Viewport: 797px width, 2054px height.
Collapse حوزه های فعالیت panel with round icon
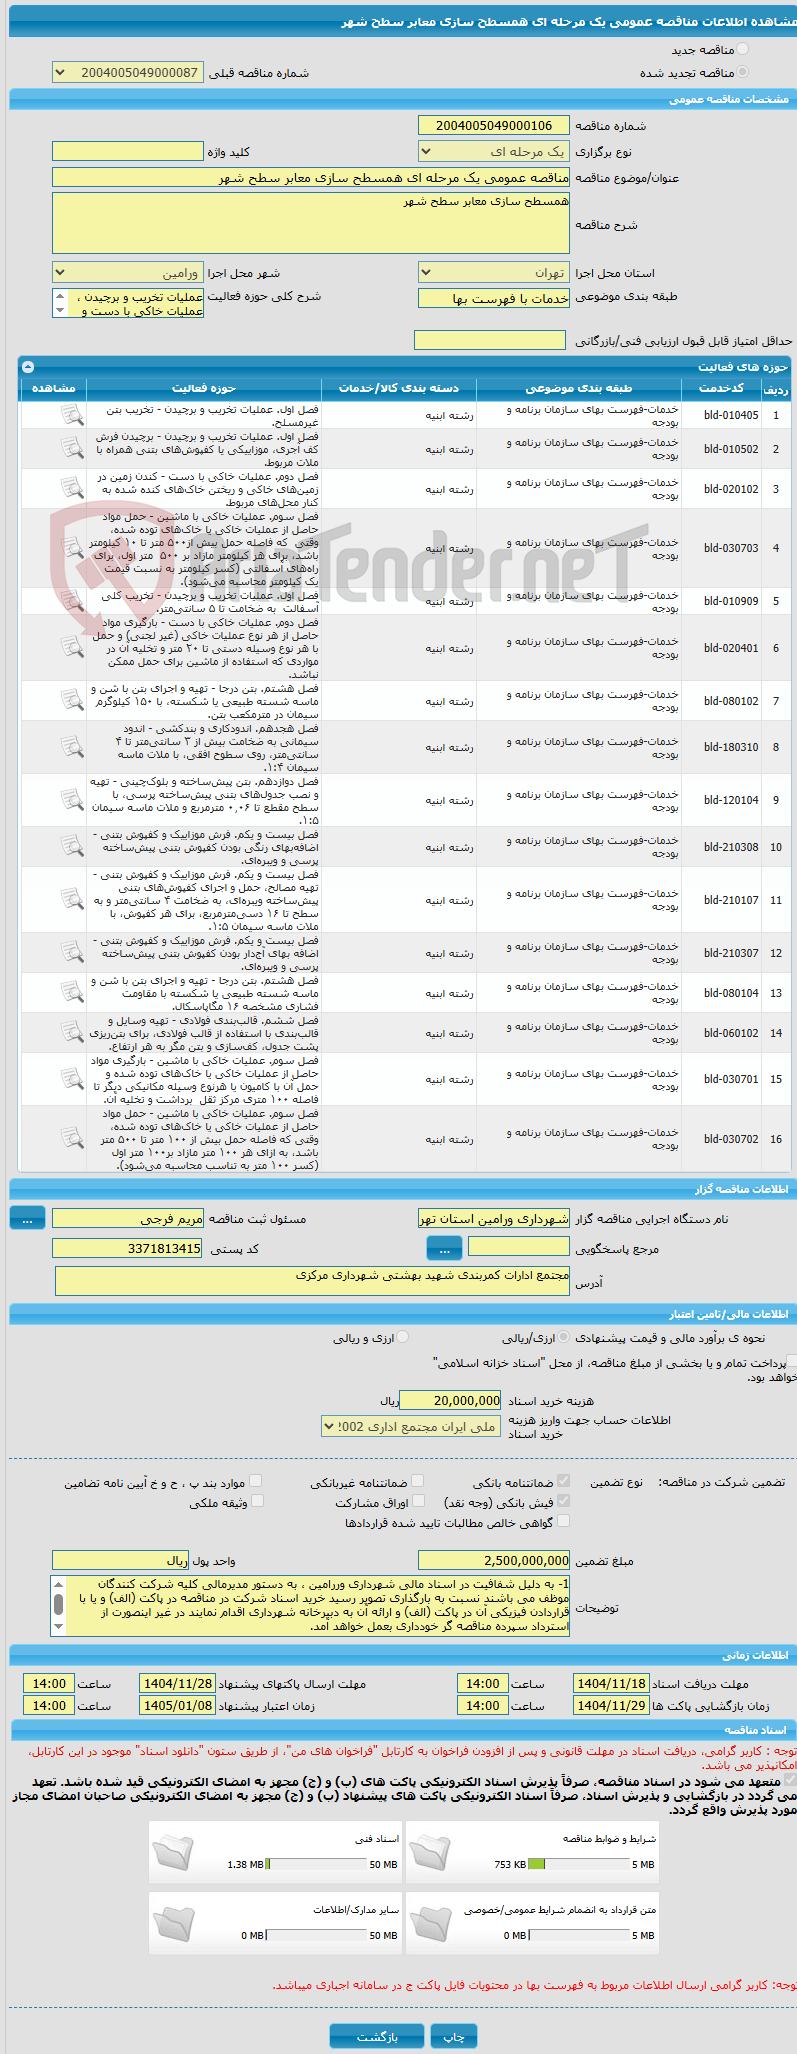[28, 367]
